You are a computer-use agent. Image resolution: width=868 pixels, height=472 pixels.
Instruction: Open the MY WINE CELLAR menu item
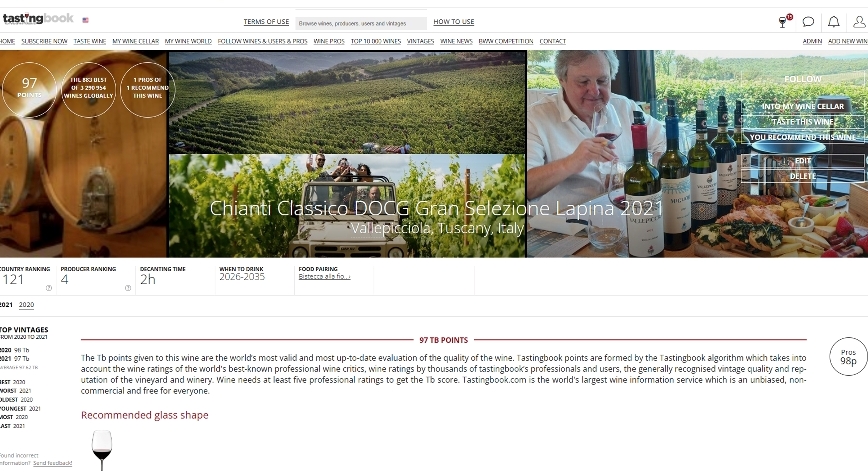point(136,41)
